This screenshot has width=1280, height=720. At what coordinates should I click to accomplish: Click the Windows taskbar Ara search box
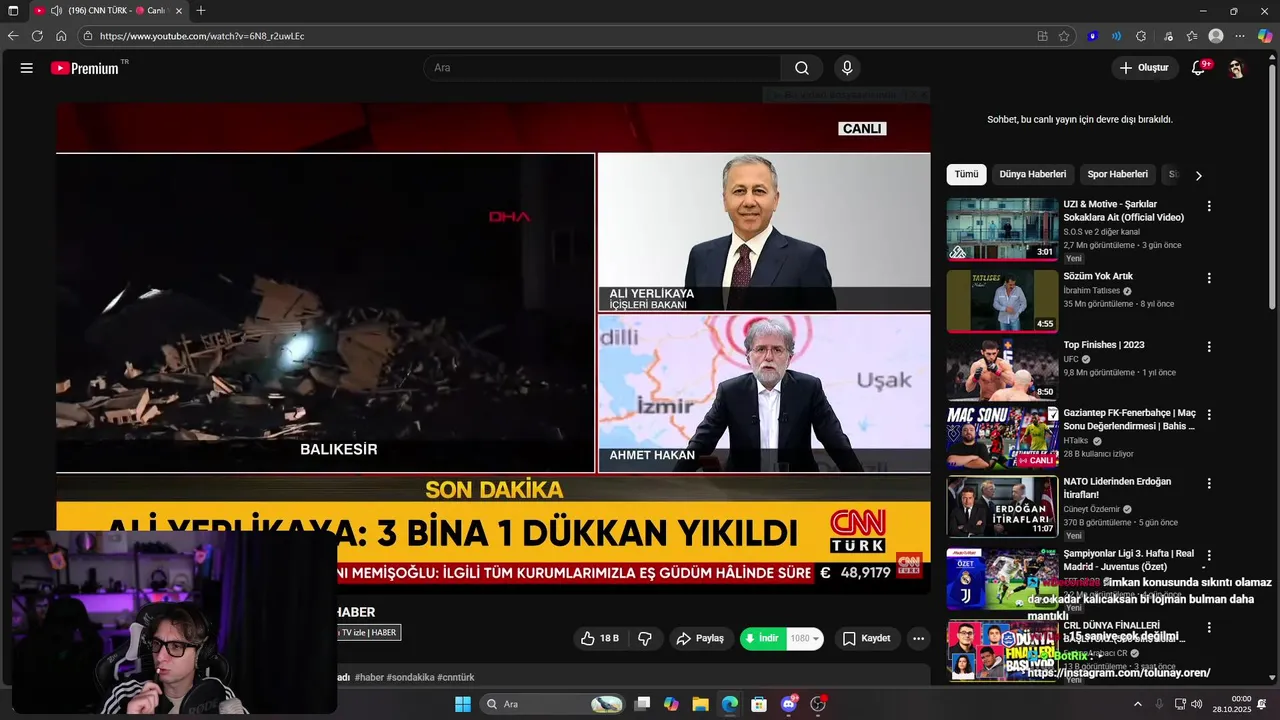coord(552,704)
